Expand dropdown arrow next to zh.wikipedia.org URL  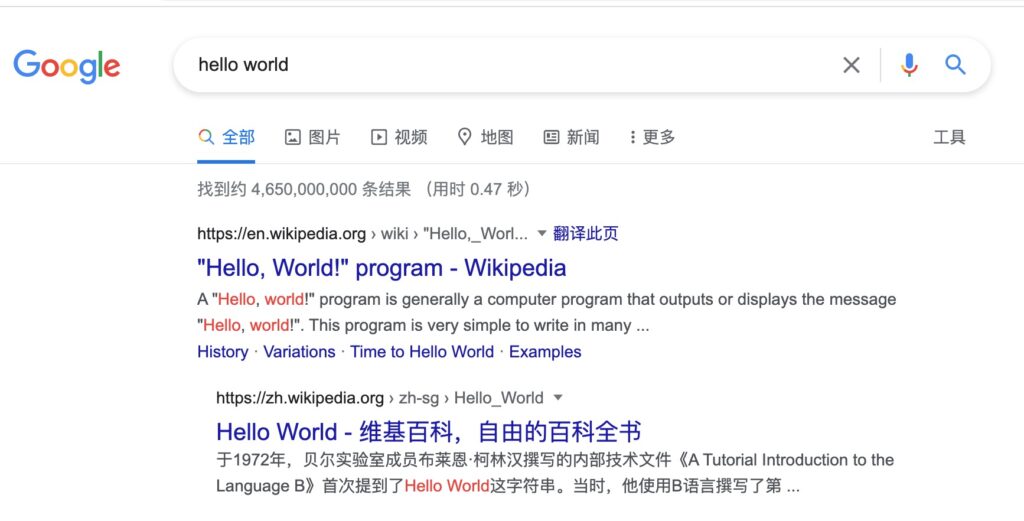558,398
